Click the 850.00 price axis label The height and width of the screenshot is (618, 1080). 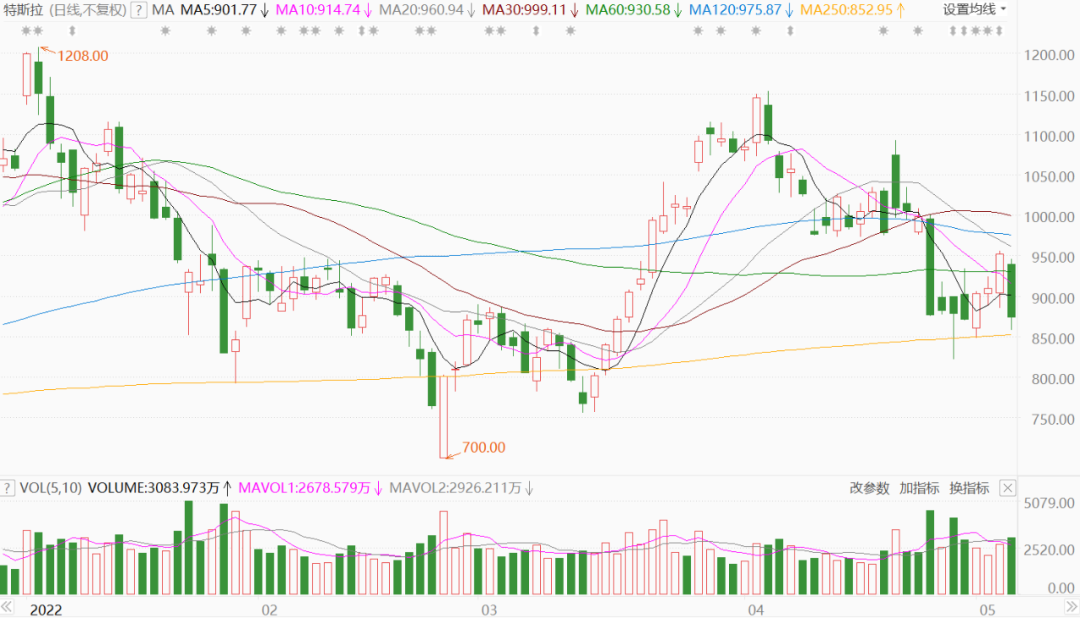1053,339
